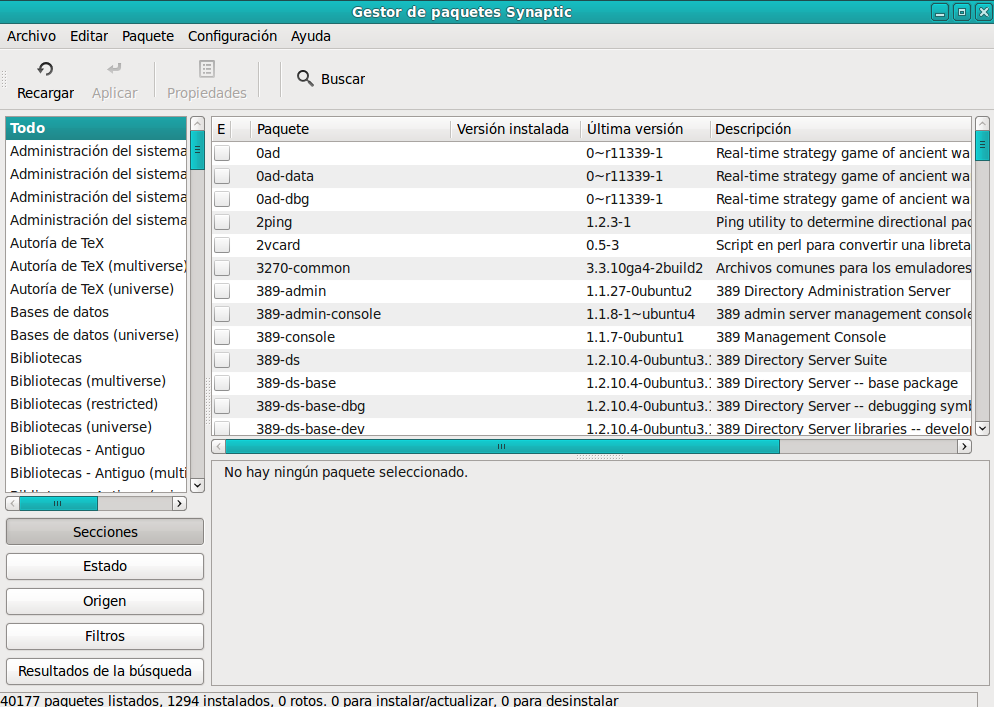Toggle checkbox for 3270-common
This screenshot has width=994, height=707.
coord(222,268)
